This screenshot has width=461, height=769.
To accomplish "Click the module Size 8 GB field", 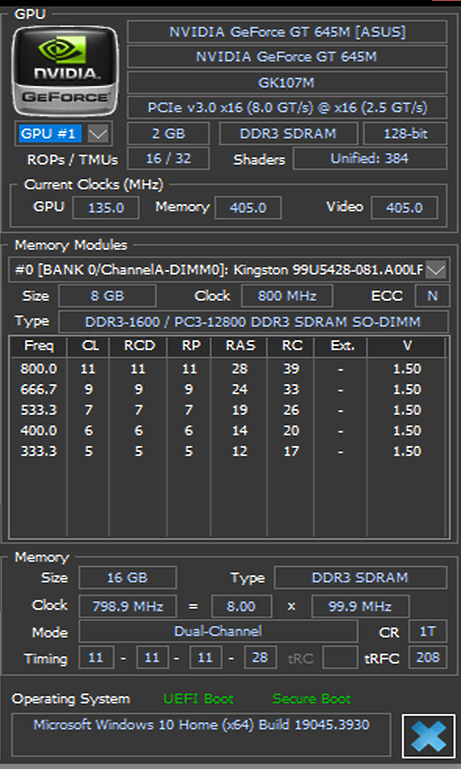I will 107,296.
